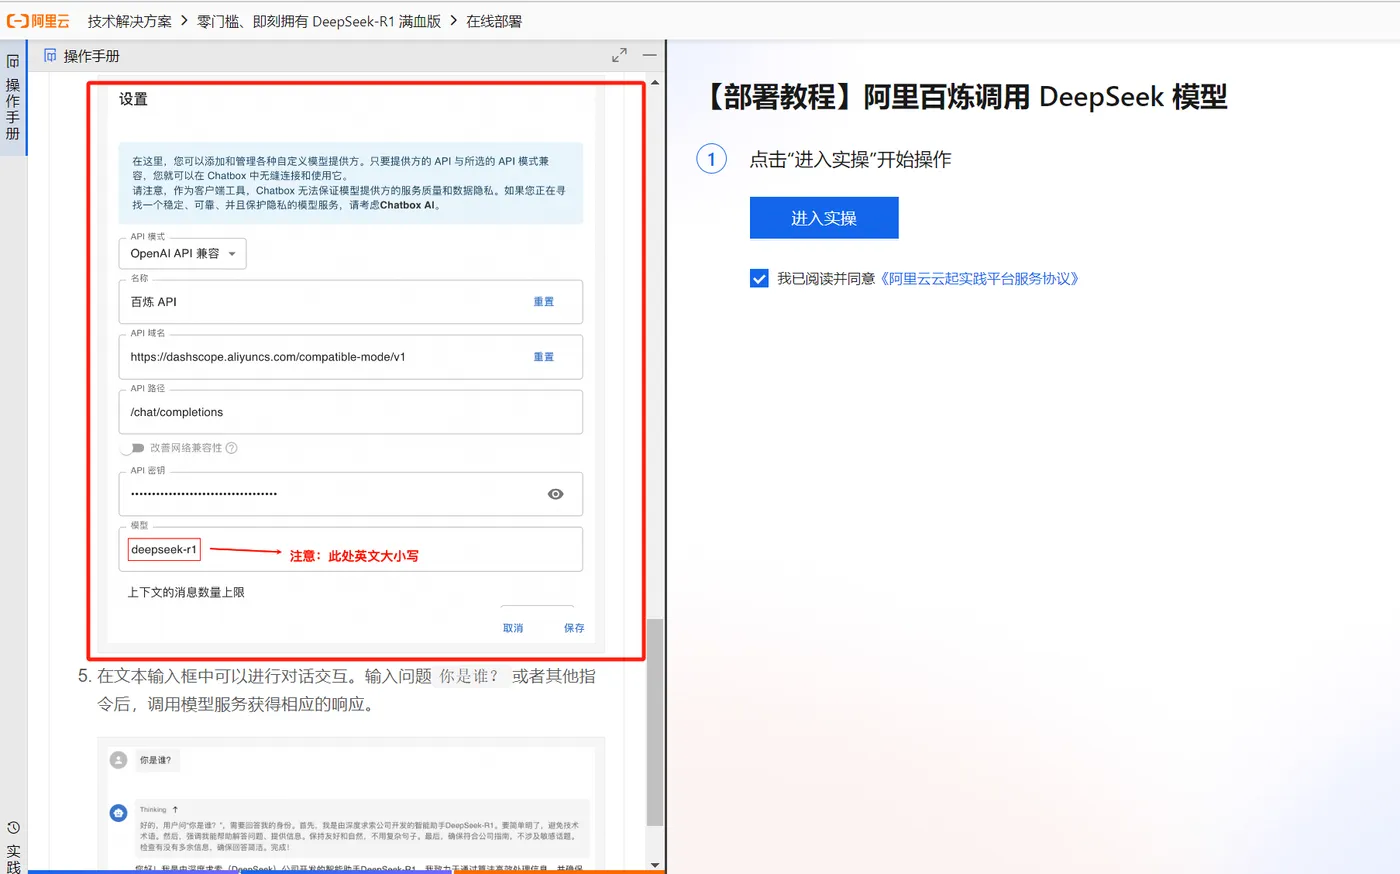Click the text 点击"进入实操"开始操作

coord(850,160)
